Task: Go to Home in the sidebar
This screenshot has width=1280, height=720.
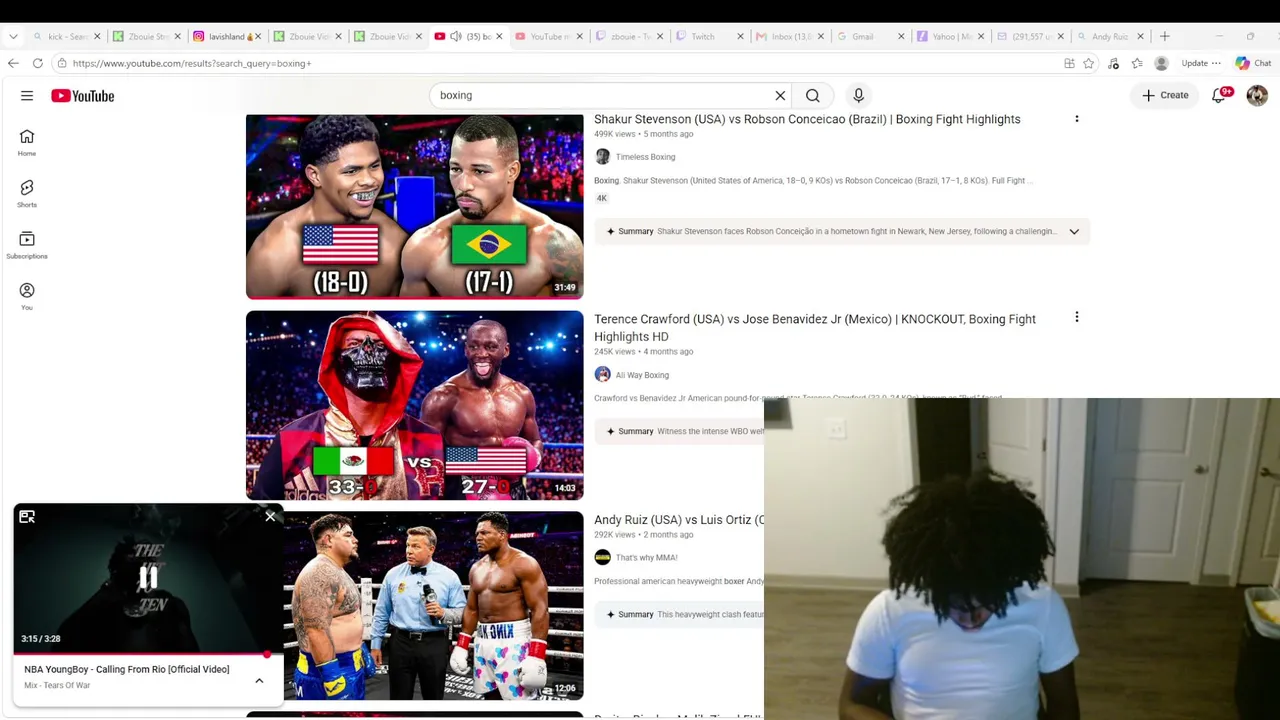Action: tap(27, 143)
